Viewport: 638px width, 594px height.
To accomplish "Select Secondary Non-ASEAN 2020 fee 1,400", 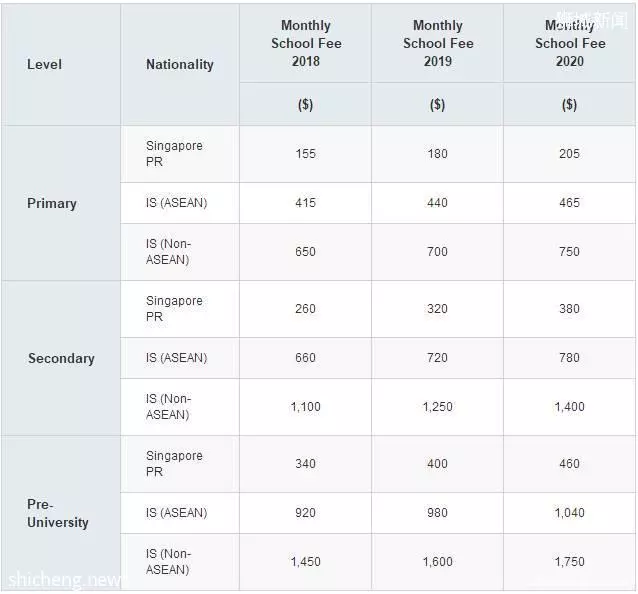I will [x=569, y=406].
